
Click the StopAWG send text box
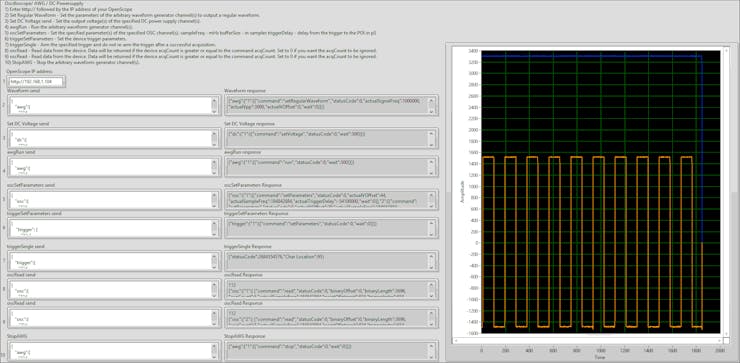pos(108,351)
